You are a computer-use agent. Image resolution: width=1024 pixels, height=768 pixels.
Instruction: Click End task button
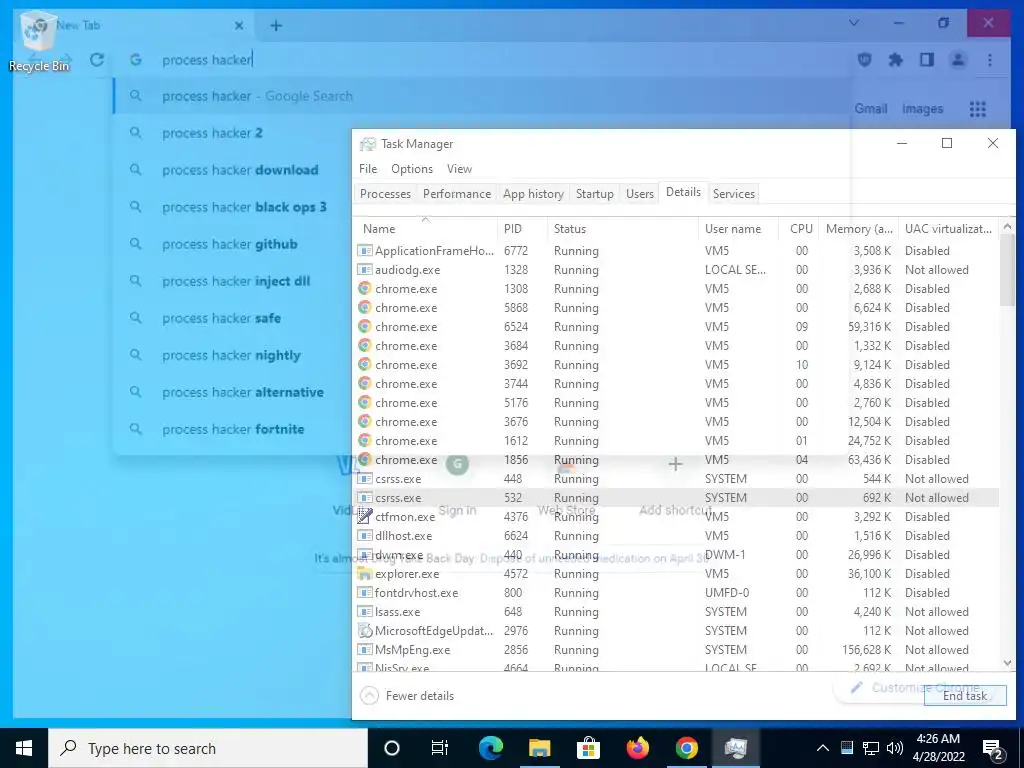click(x=965, y=696)
